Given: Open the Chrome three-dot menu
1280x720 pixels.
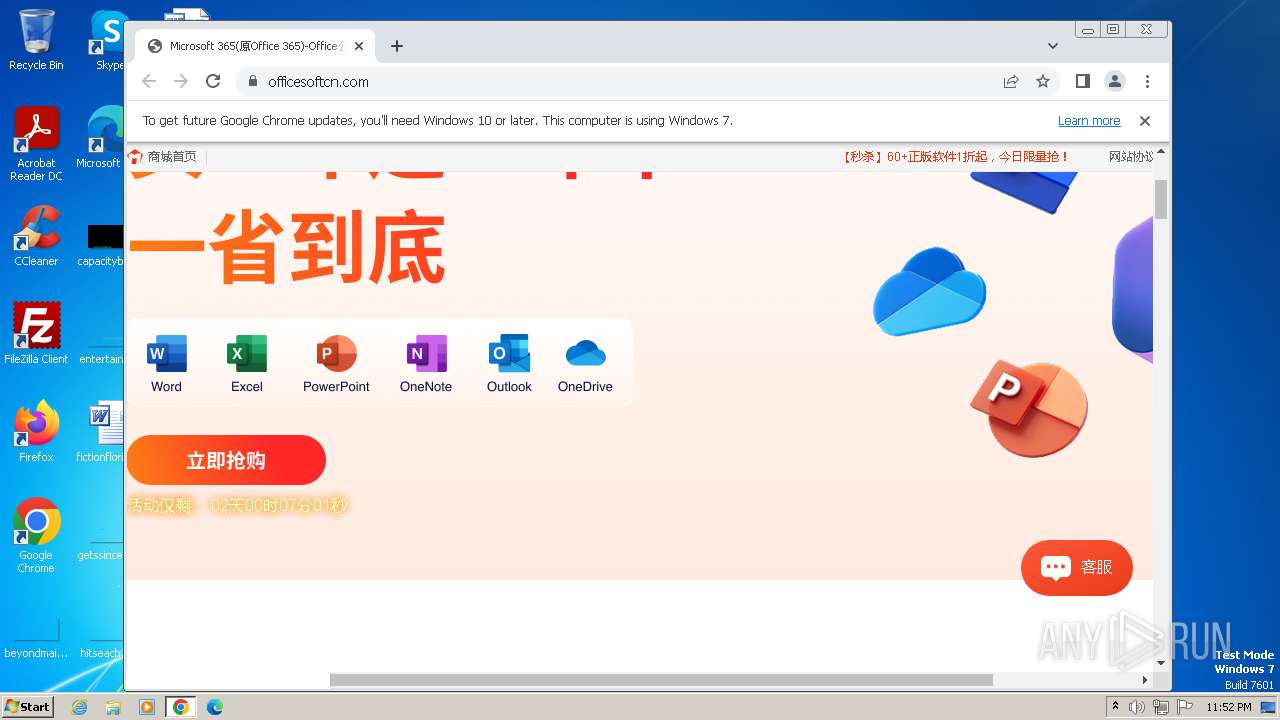Looking at the screenshot, I should (1147, 81).
